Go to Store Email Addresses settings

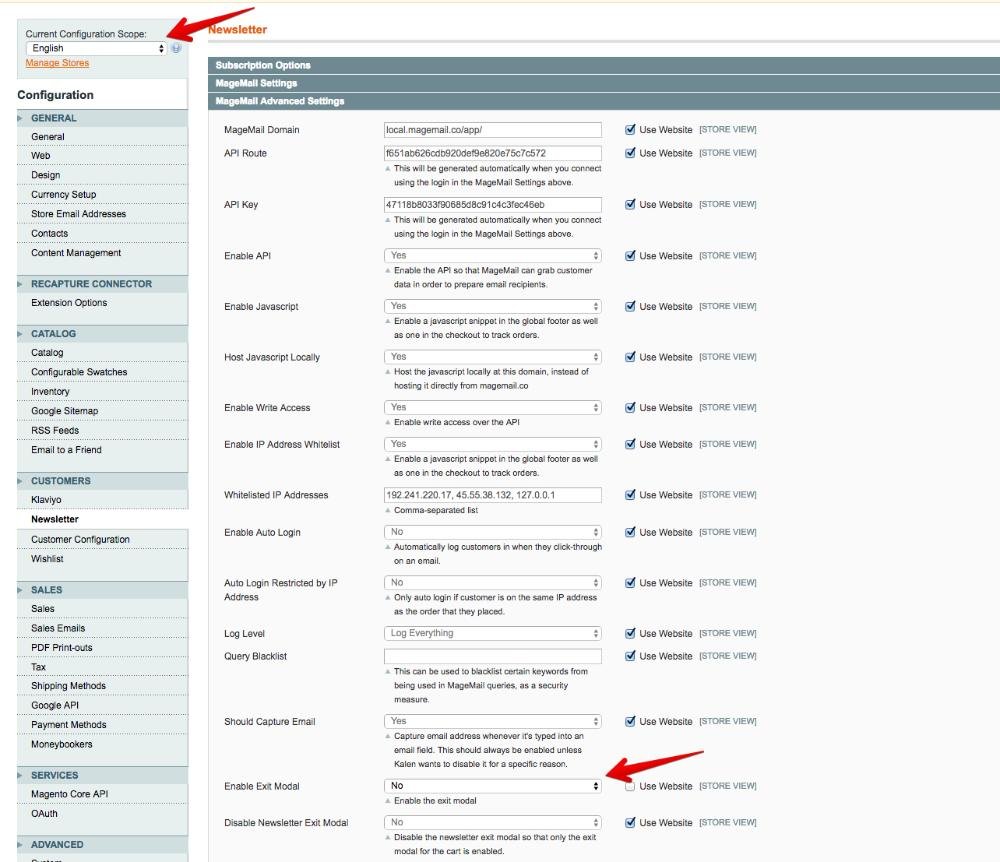tap(78, 214)
